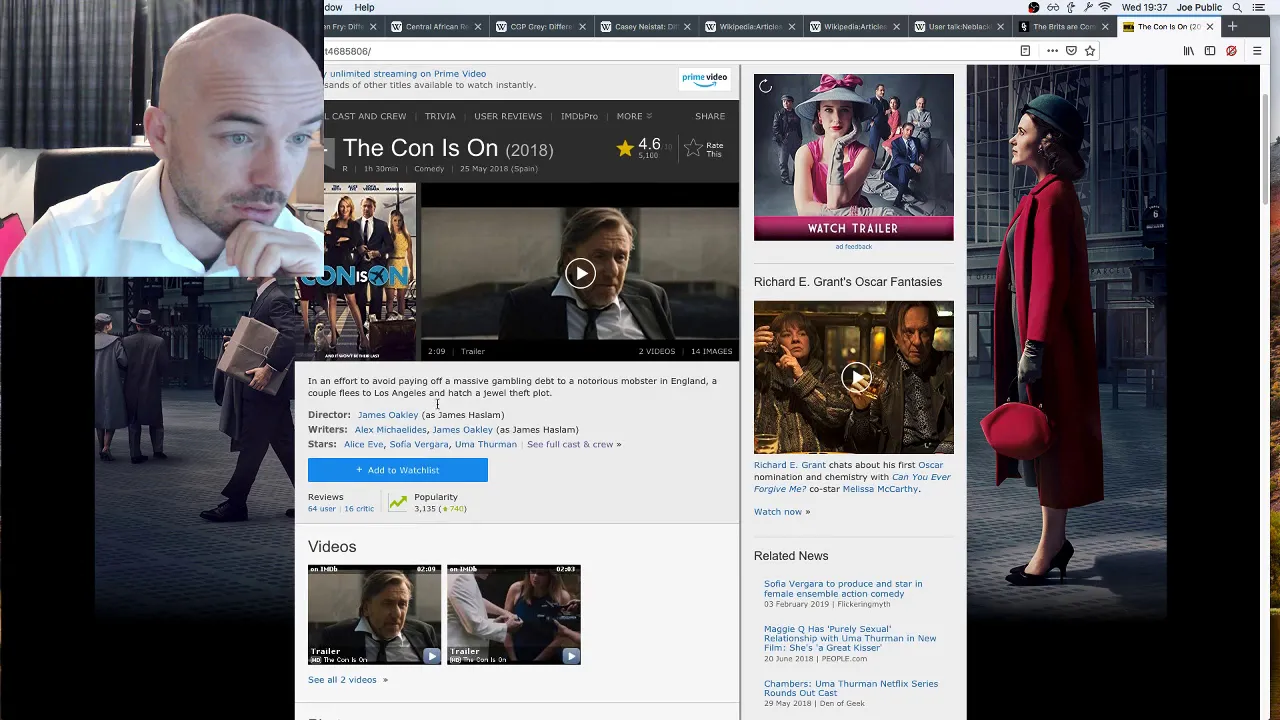Viewport: 1280px width, 720px height.
Task: Click the 14 IMAGES label under trailer
Action: (711, 352)
